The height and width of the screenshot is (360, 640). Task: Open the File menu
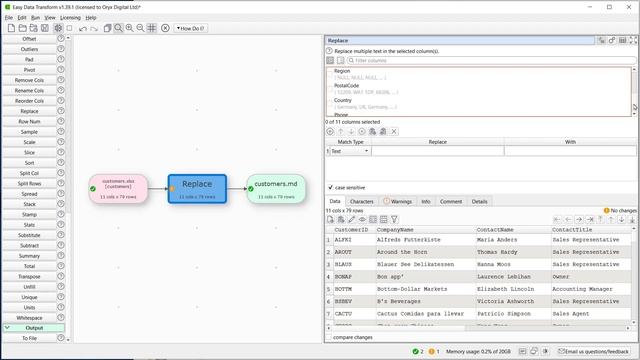pos(9,18)
